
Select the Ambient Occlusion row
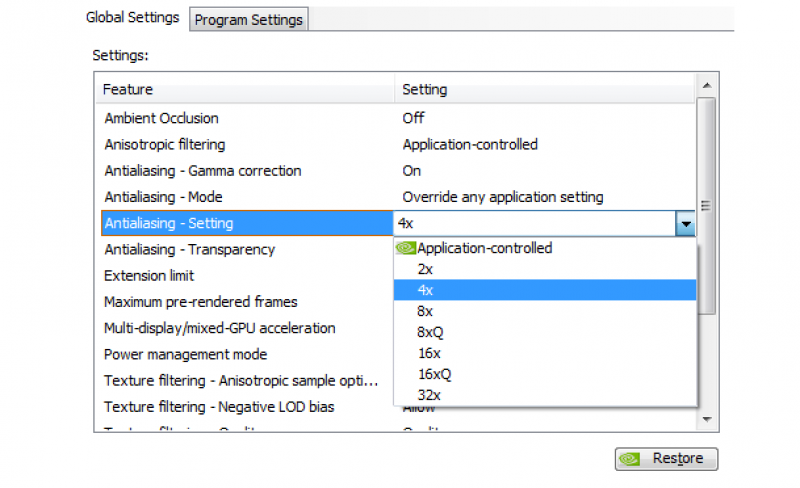[161, 118]
